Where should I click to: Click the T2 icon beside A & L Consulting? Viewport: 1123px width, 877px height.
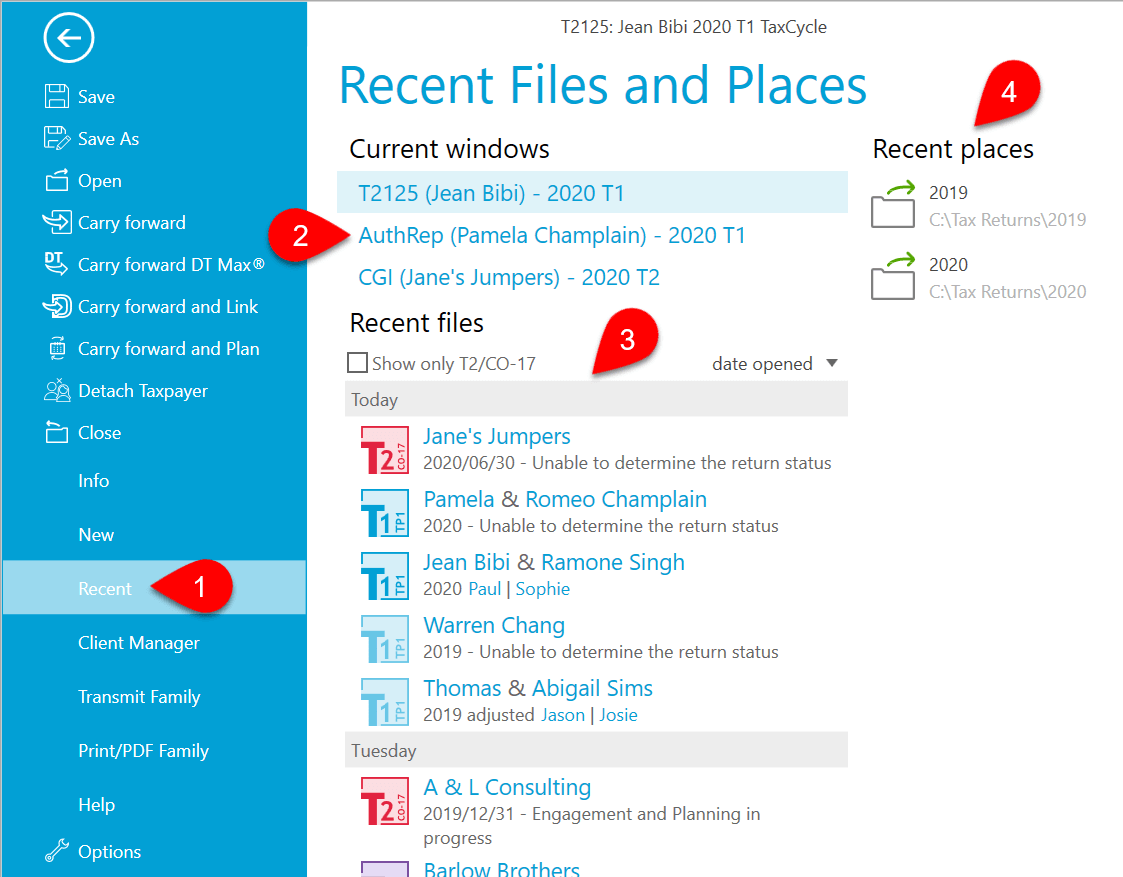(385, 801)
